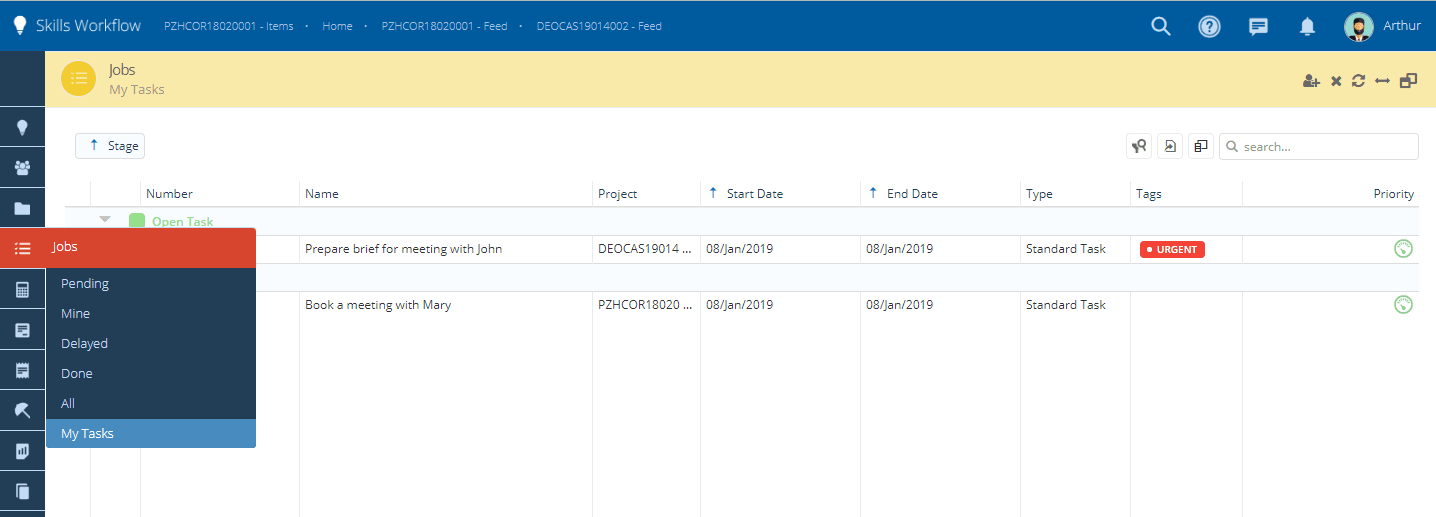Click the help question mark icon
The width and height of the screenshot is (1436, 517).
click(1210, 27)
